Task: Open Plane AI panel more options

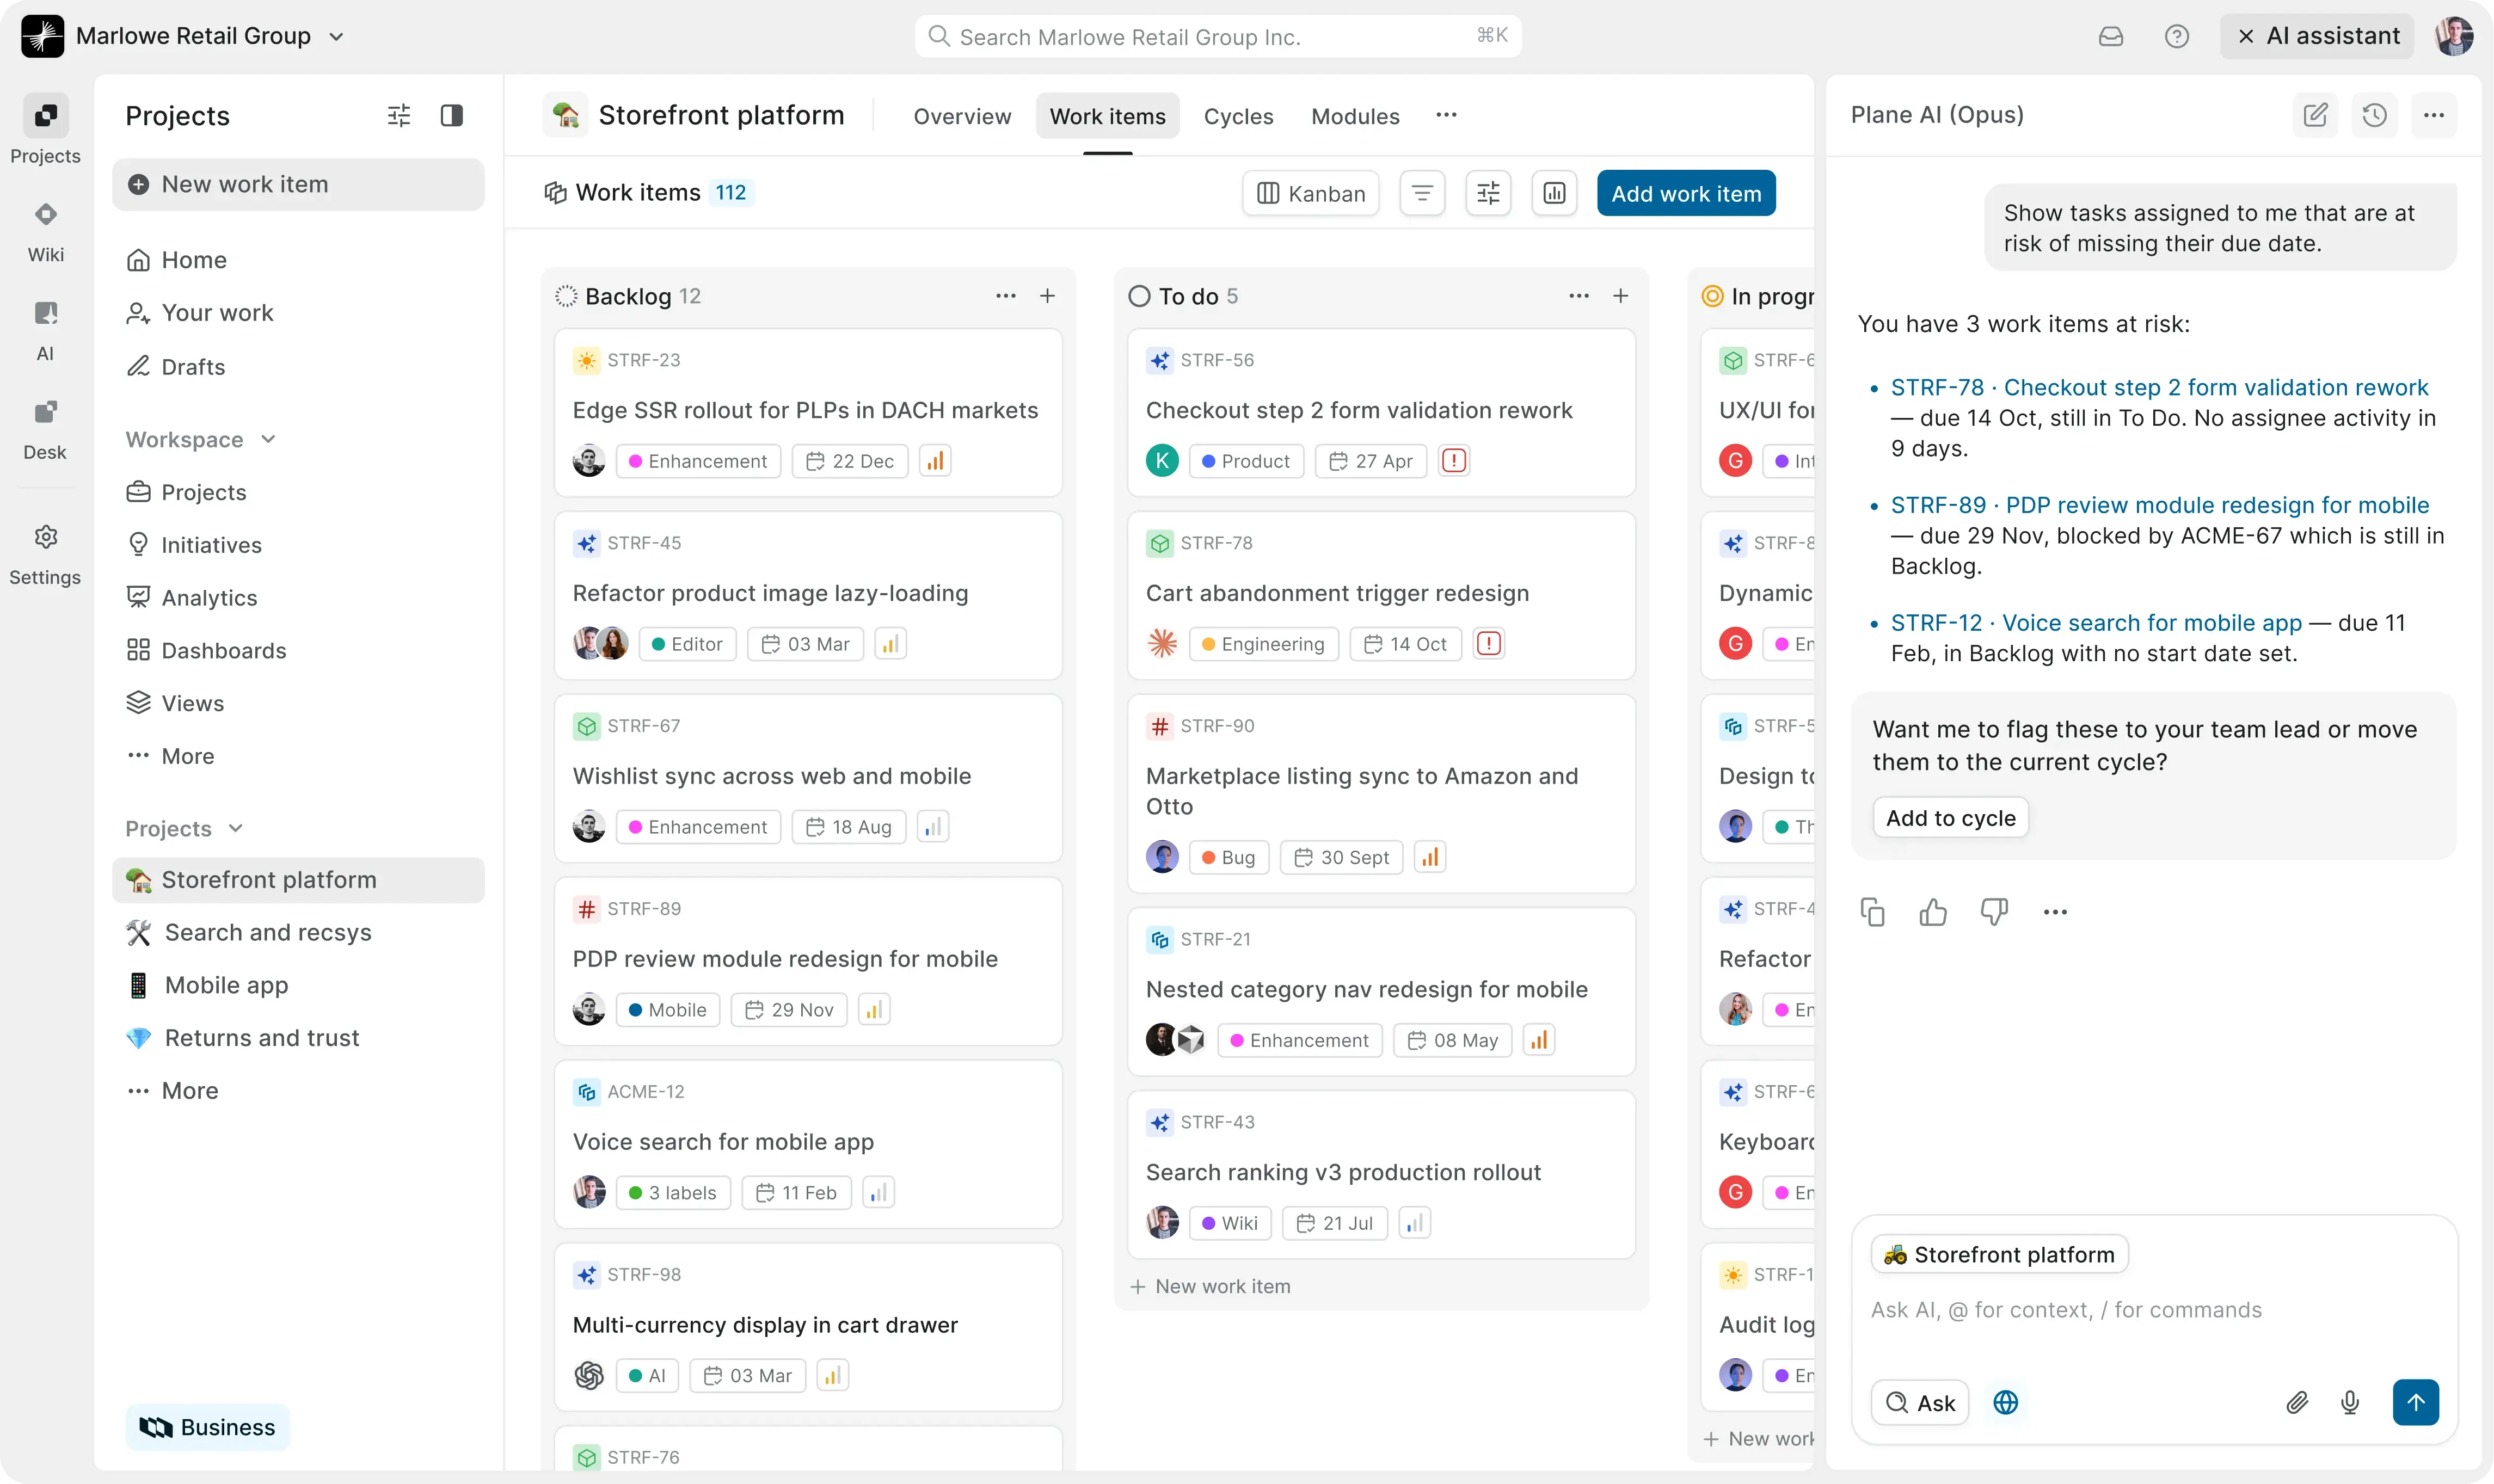Action: click(2434, 115)
